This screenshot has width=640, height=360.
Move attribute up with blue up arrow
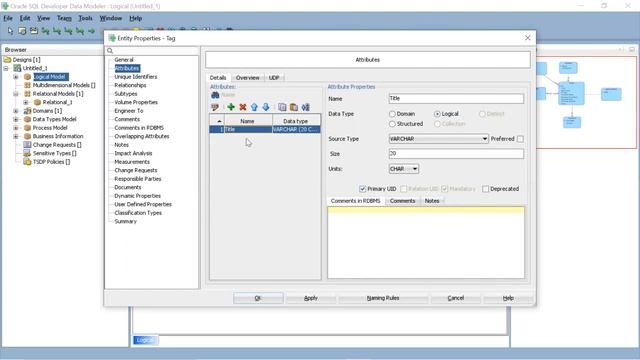click(254, 107)
